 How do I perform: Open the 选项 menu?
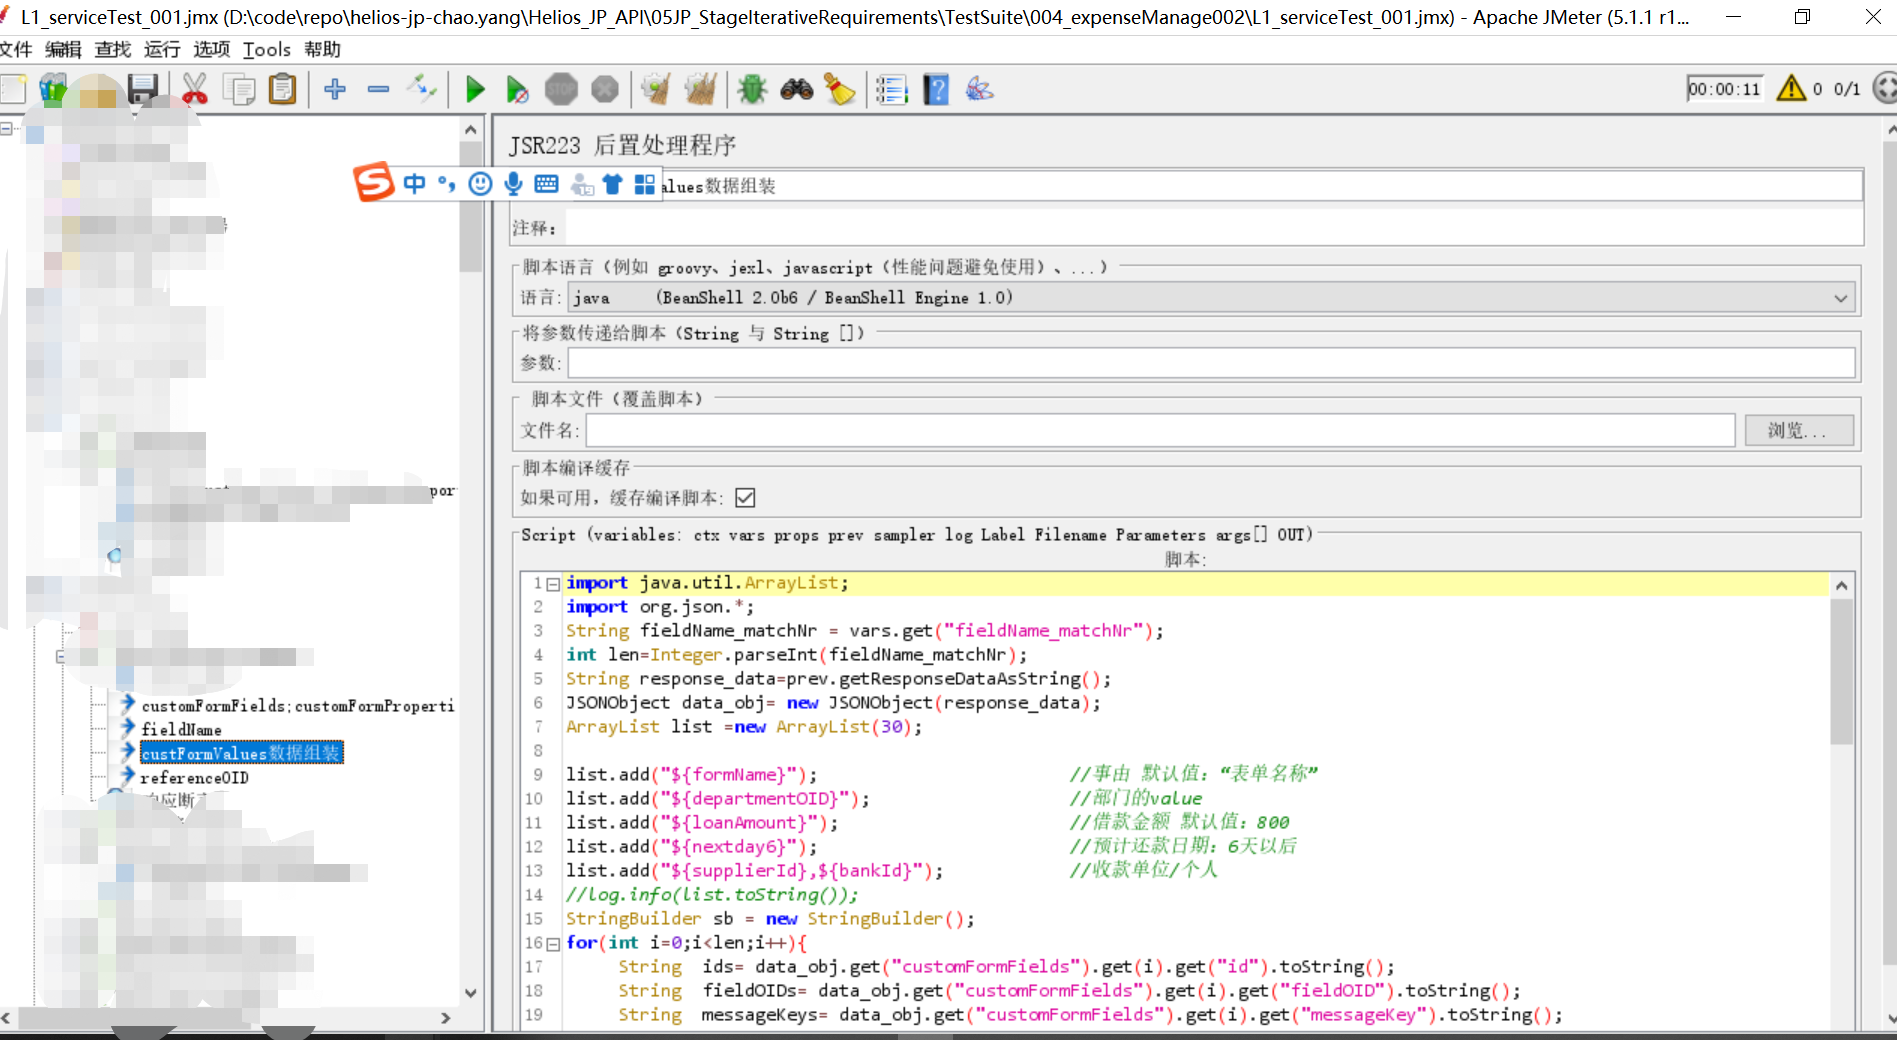point(211,49)
